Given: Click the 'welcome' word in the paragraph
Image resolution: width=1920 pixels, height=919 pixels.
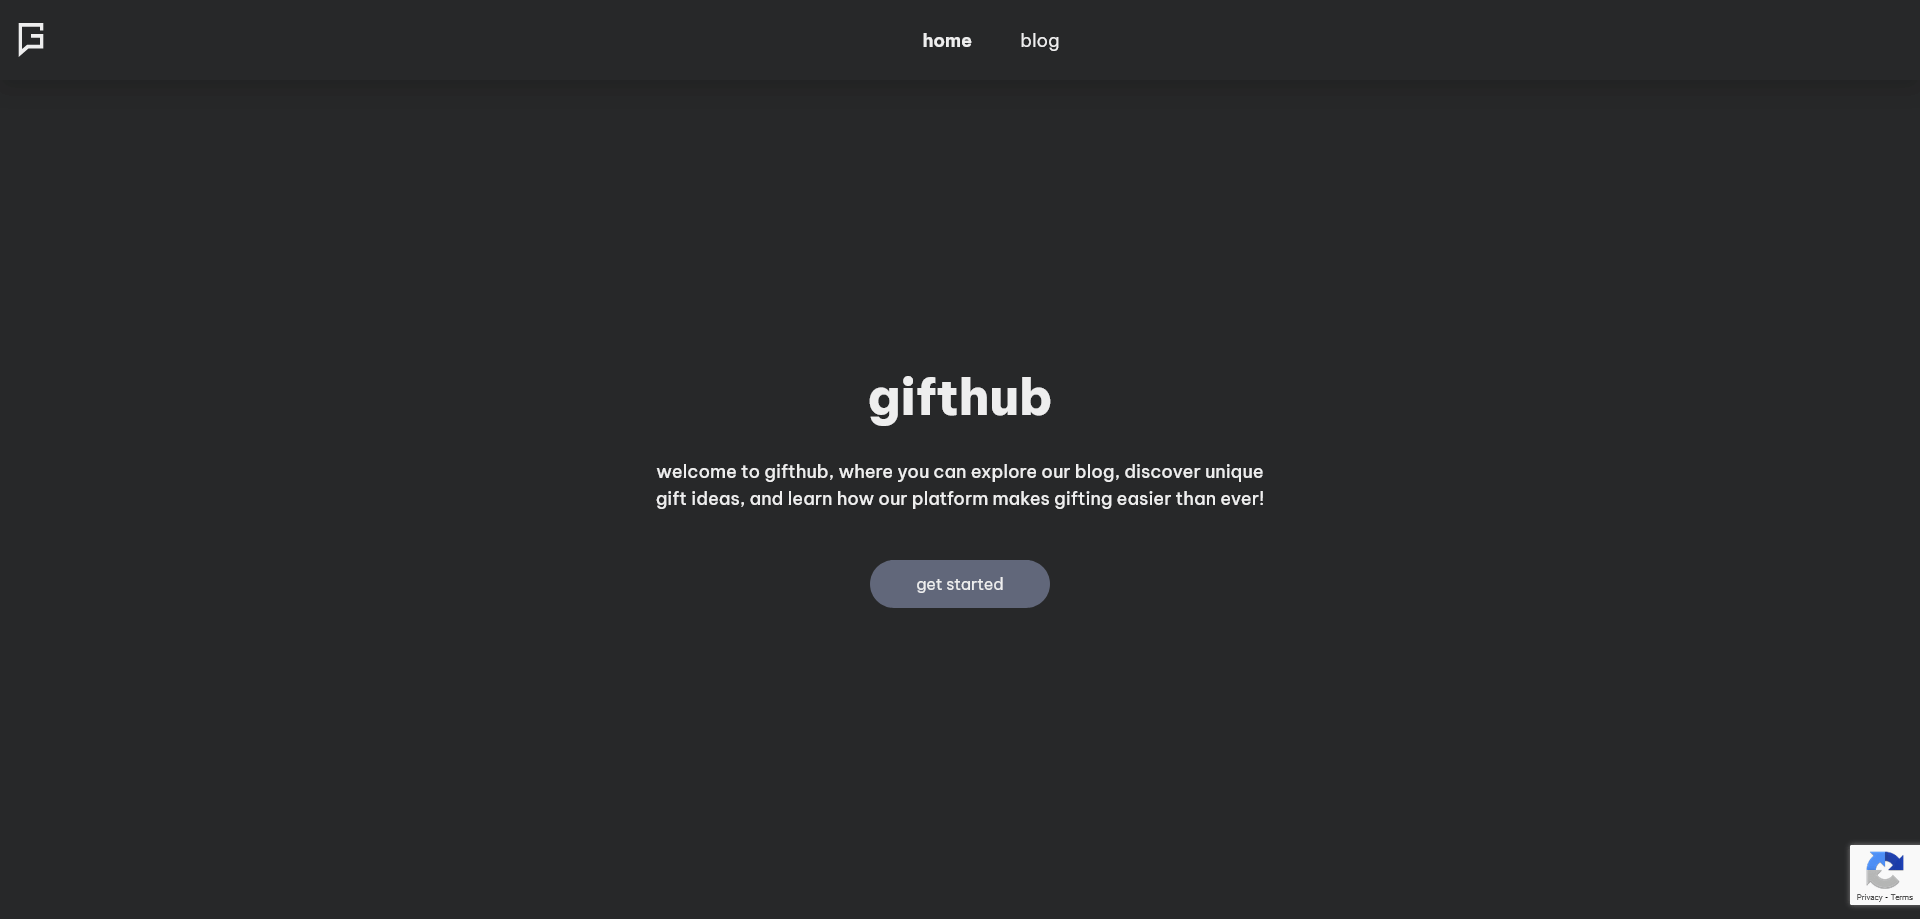Looking at the screenshot, I should 696,472.
